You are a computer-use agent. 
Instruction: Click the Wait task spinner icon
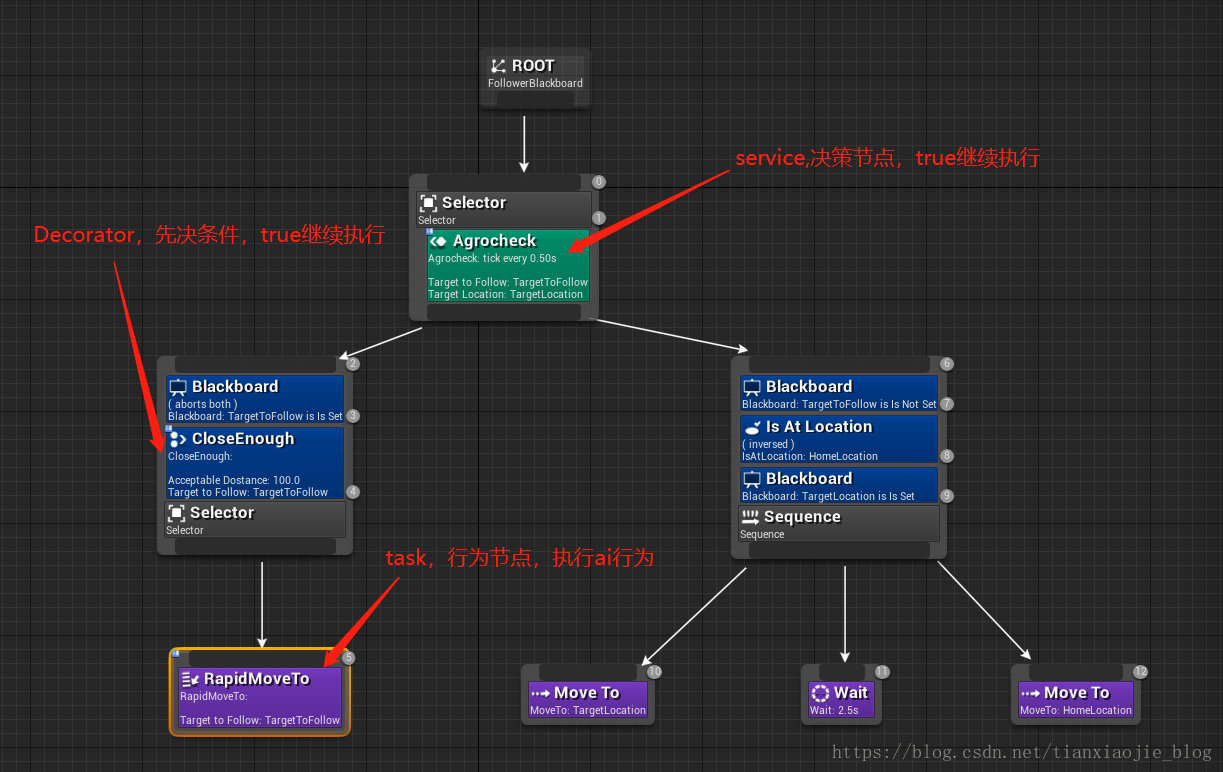pos(820,693)
